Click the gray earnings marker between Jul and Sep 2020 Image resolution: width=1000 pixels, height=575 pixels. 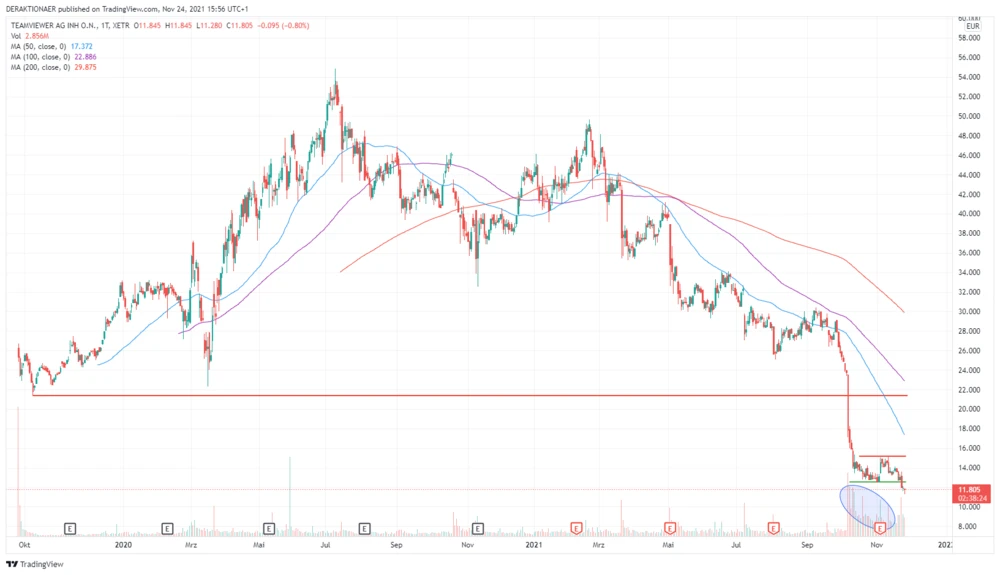364,526
